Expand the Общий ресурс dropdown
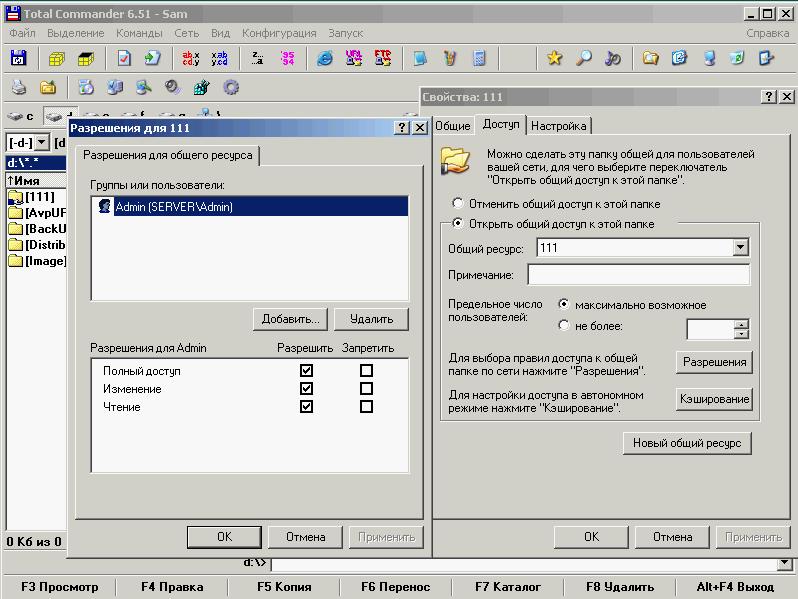 [x=740, y=247]
